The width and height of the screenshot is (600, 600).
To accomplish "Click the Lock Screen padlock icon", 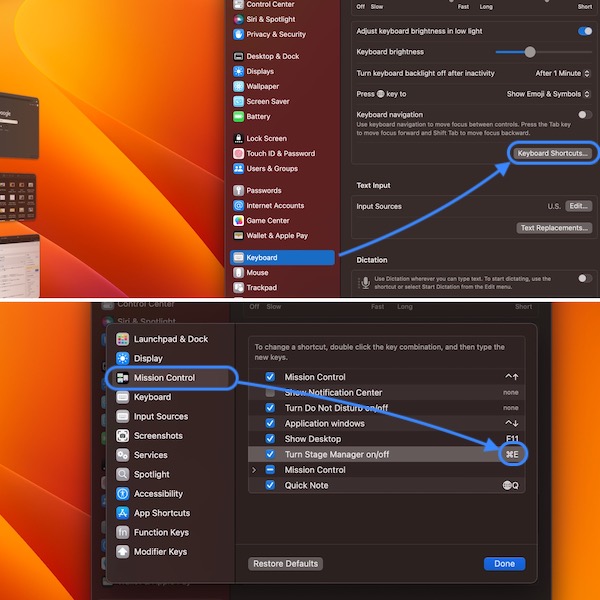I will coord(238,138).
